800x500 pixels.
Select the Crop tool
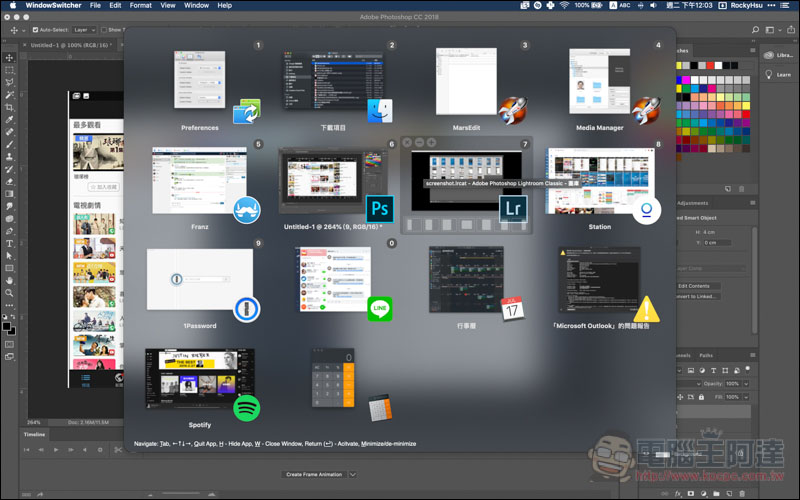(x=9, y=107)
